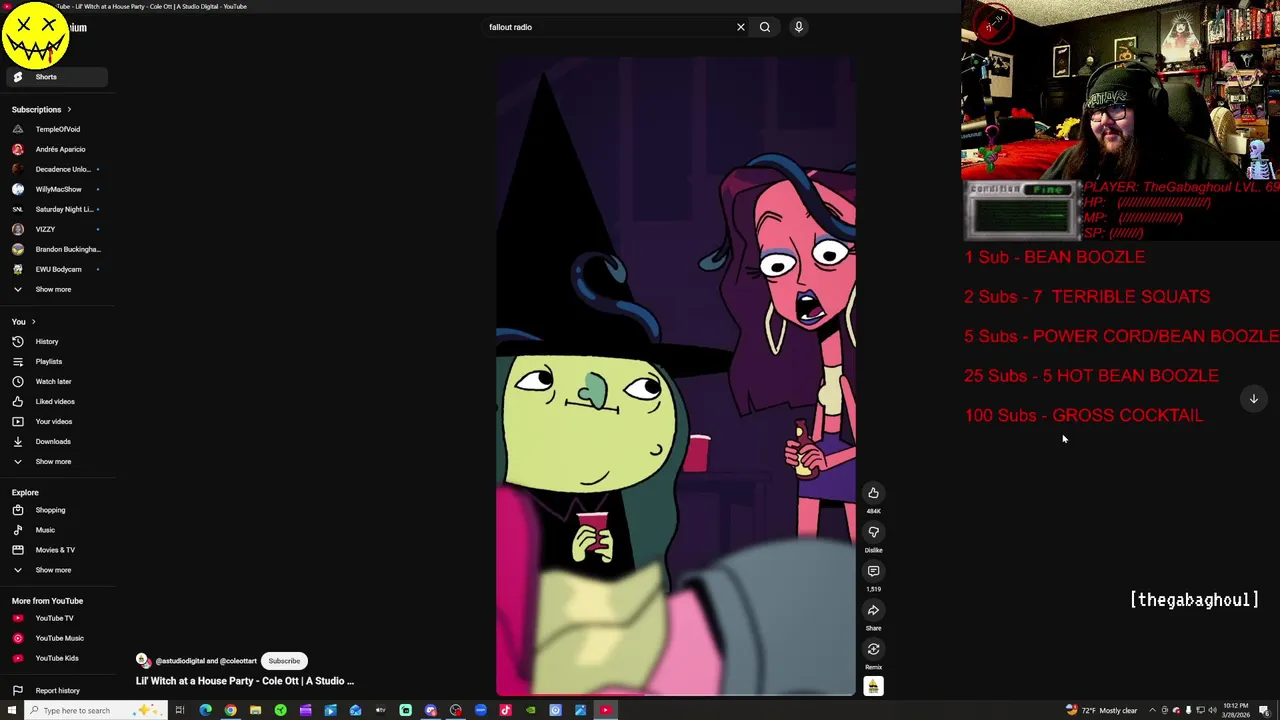Launch Microsoft Edge from taskbar
The image size is (1280, 720).
205,710
